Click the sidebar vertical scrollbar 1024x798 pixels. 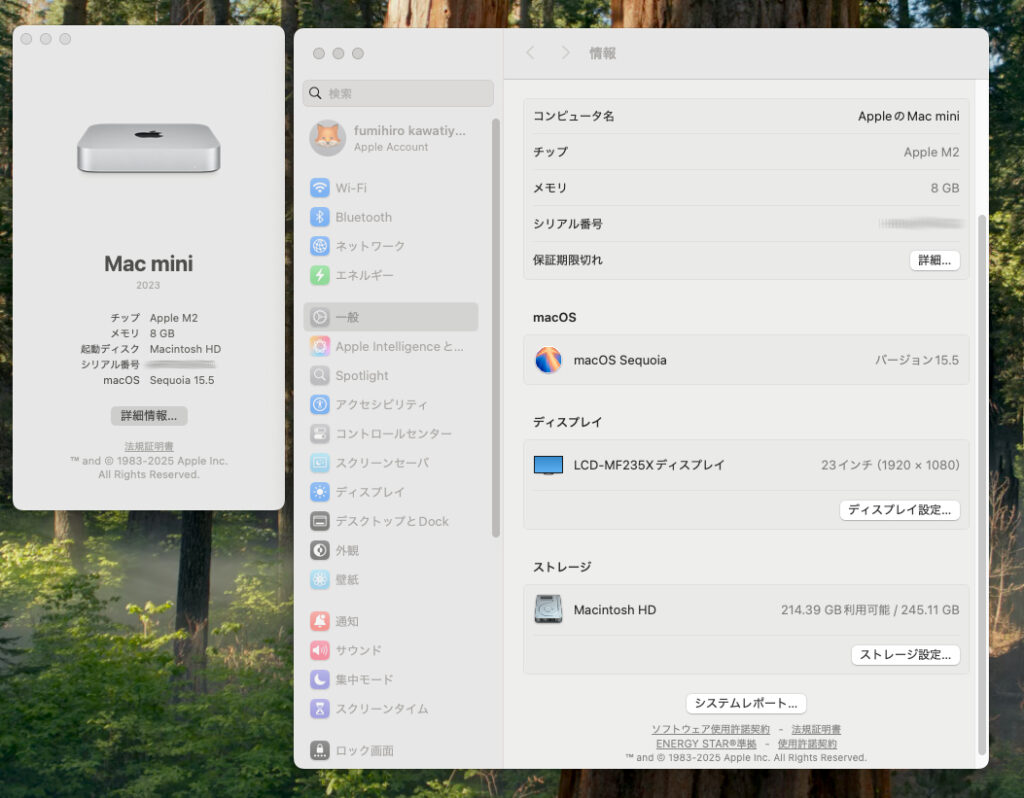click(496, 328)
